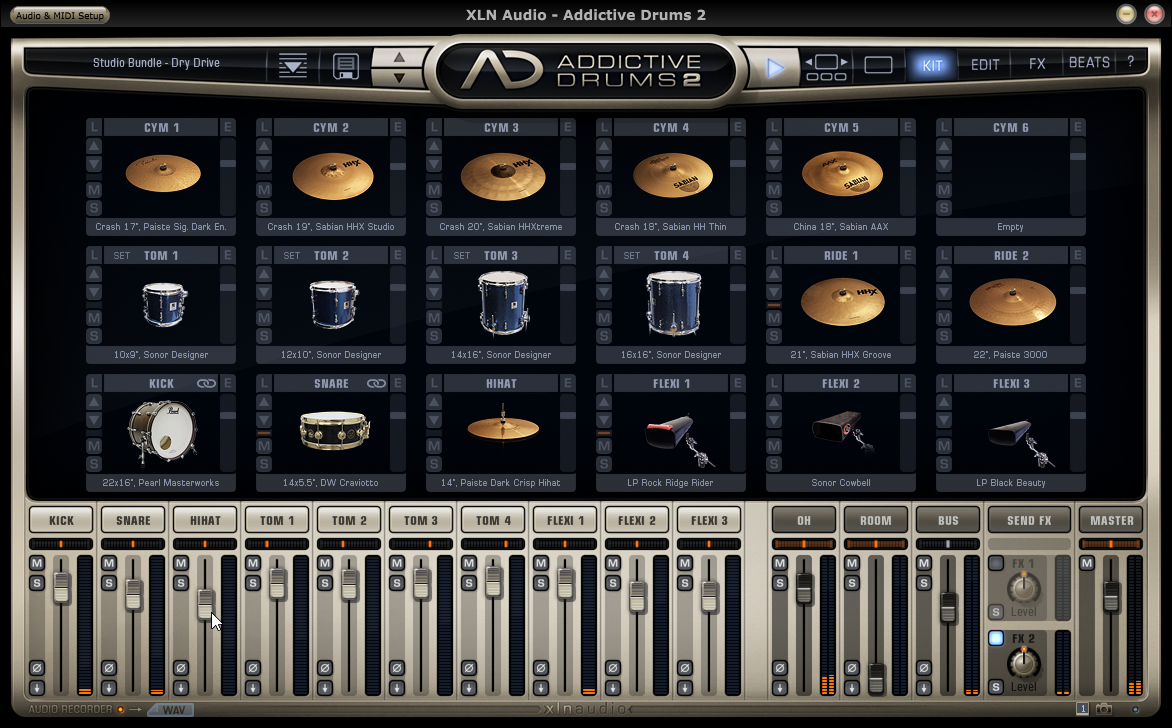Invert phase on the KICK mixer channel
The height and width of the screenshot is (728, 1172).
click(37, 667)
